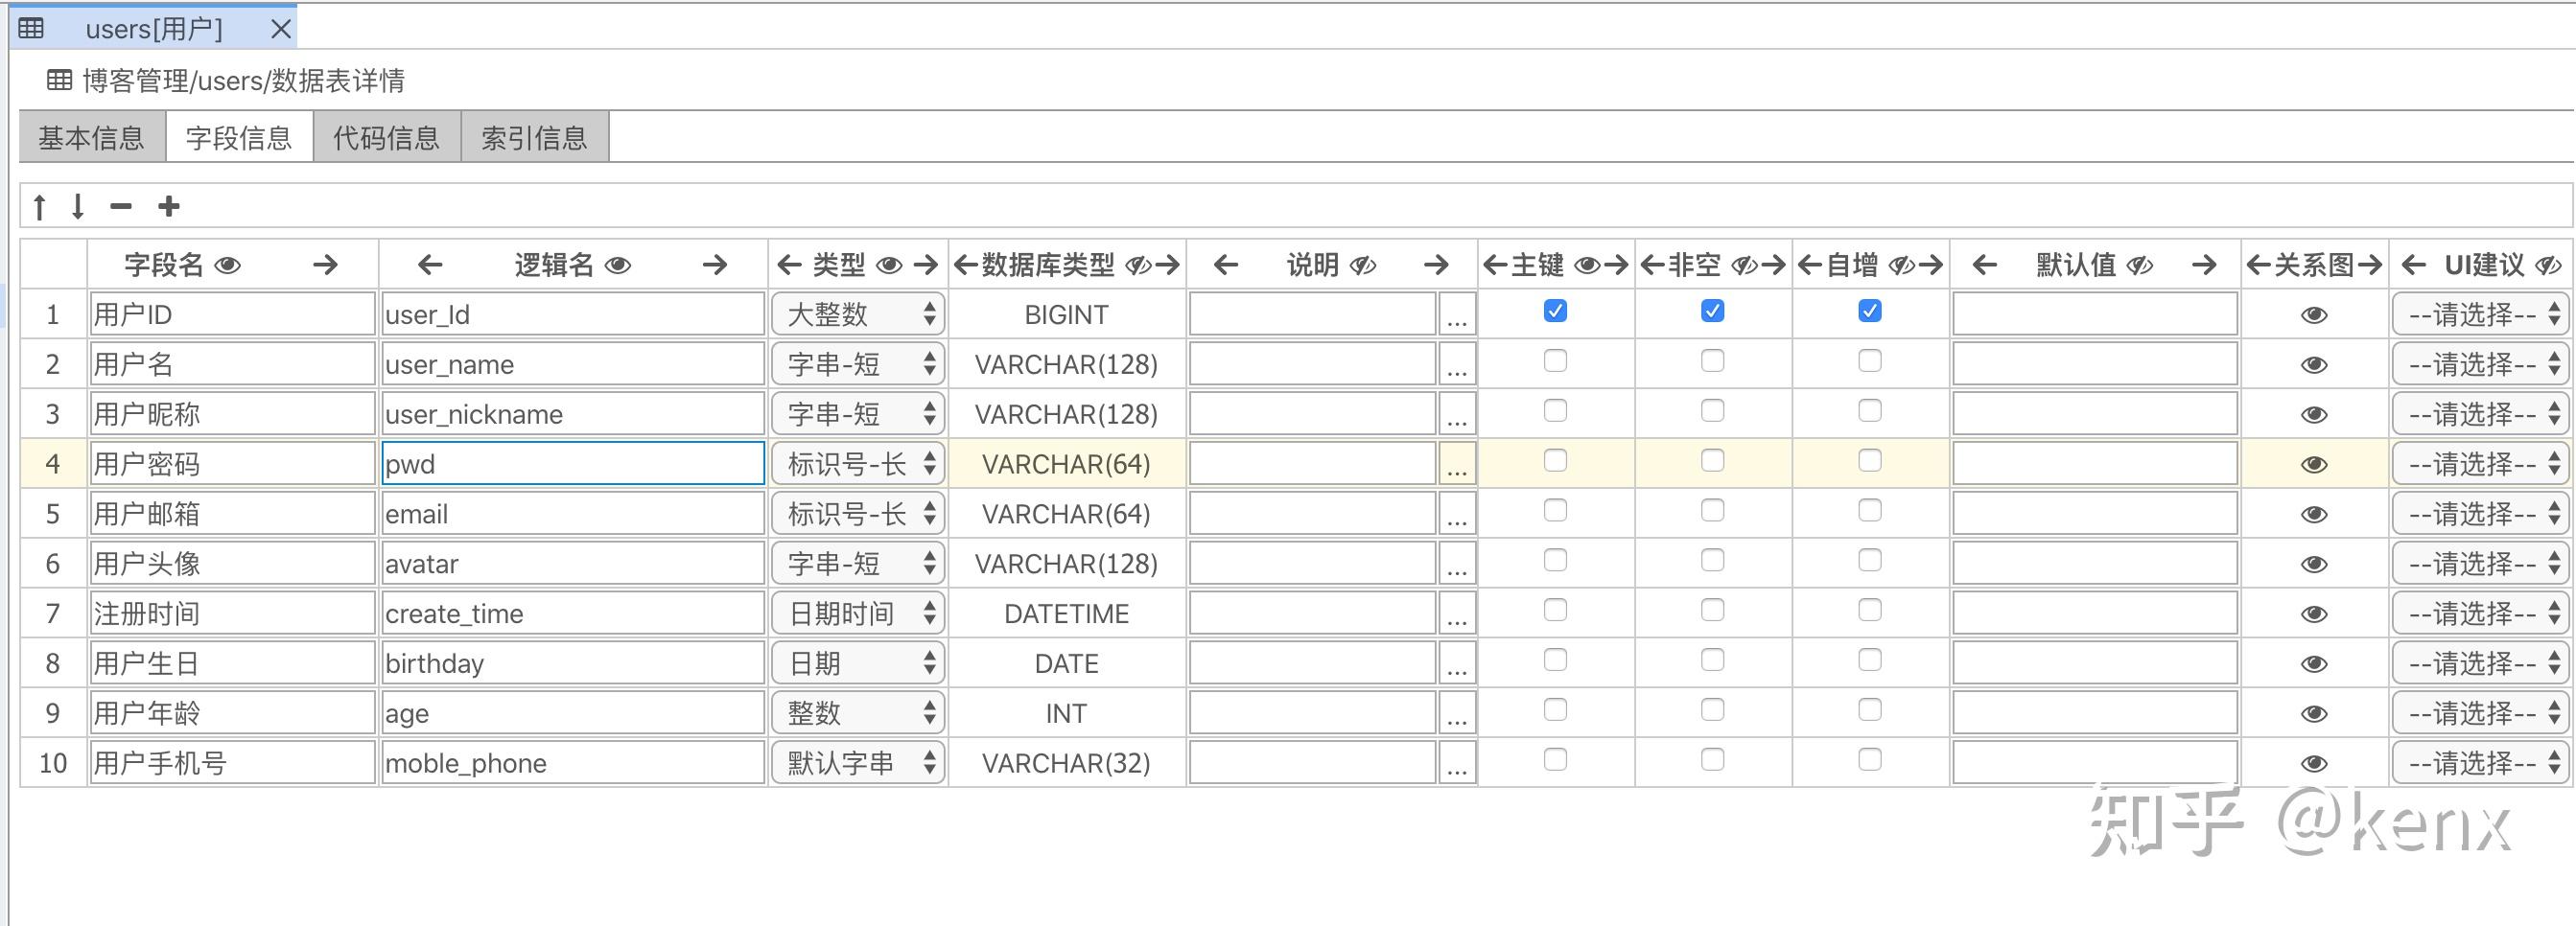Uncheck 非空 checkbox for 用户ID row
The width and height of the screenshot is (2576, 926).
[x=1713, y=311]
